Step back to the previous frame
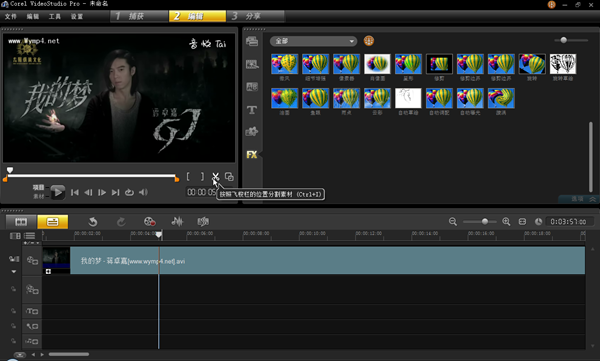 (x=88, y=192)
